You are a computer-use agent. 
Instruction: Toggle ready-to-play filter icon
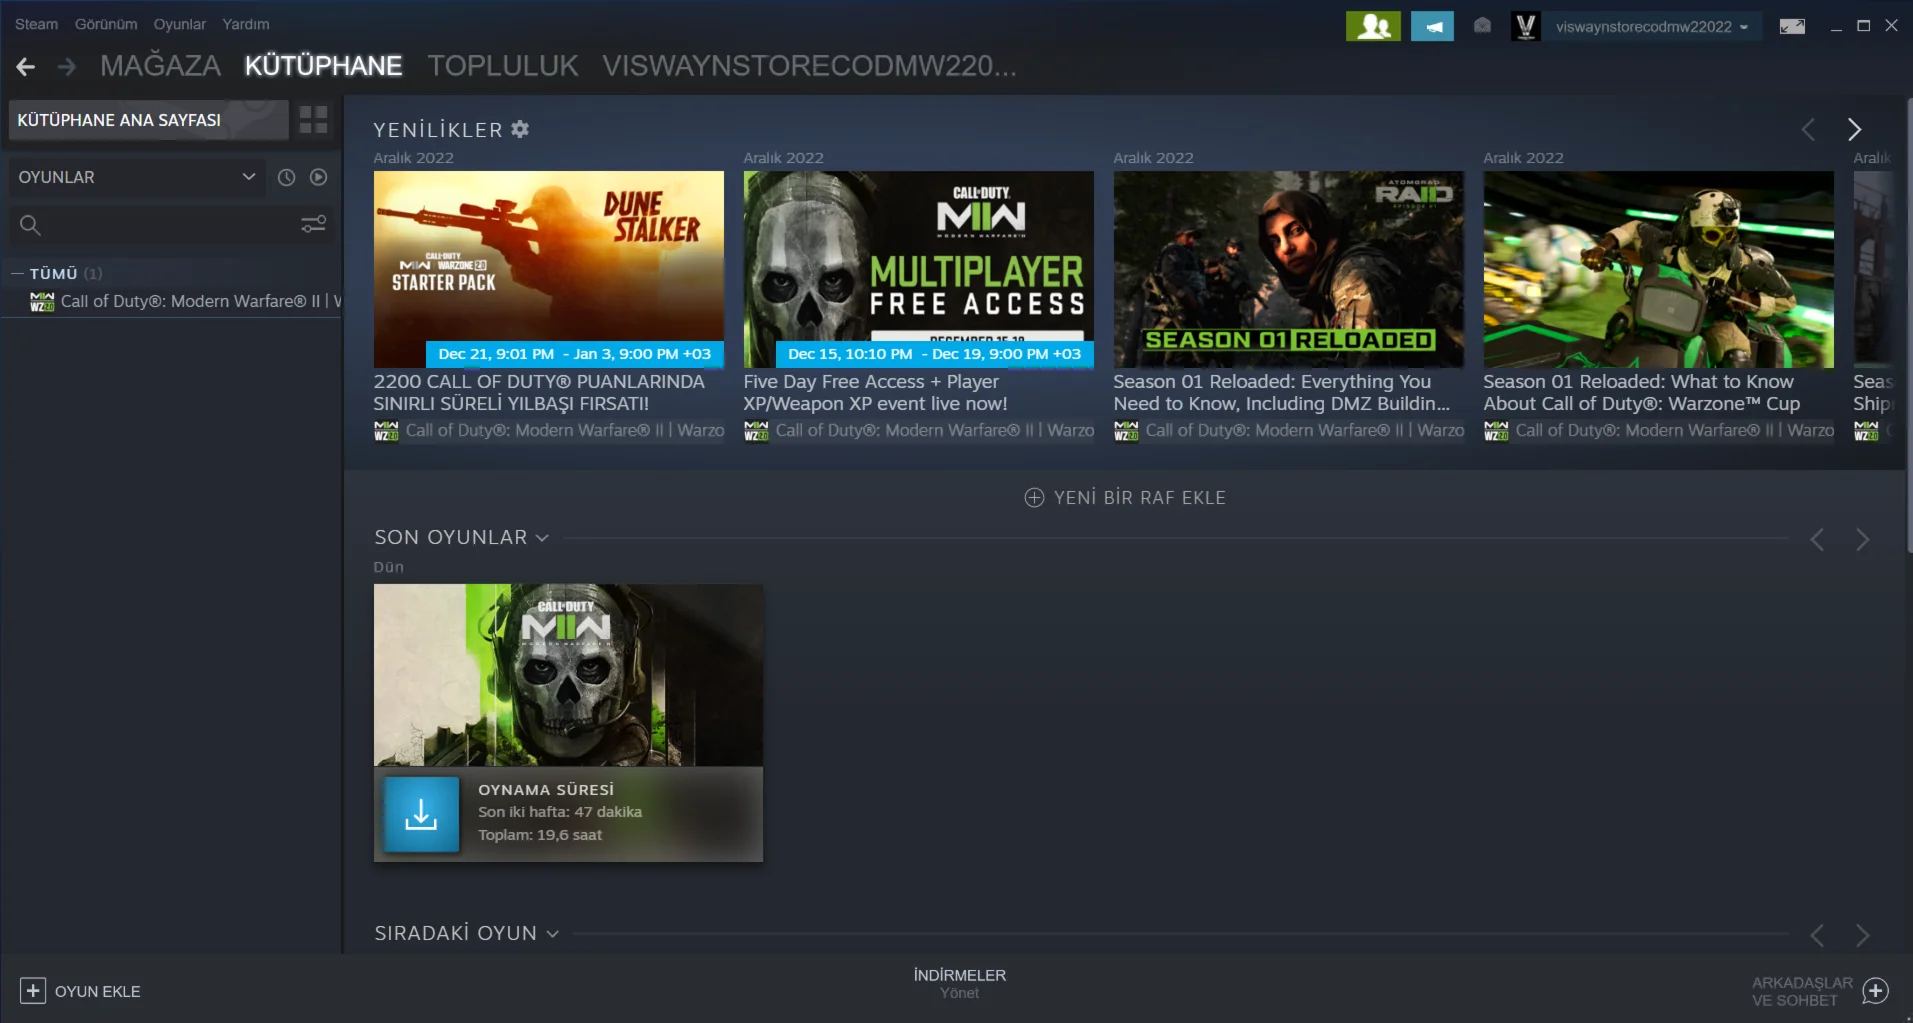318,177
